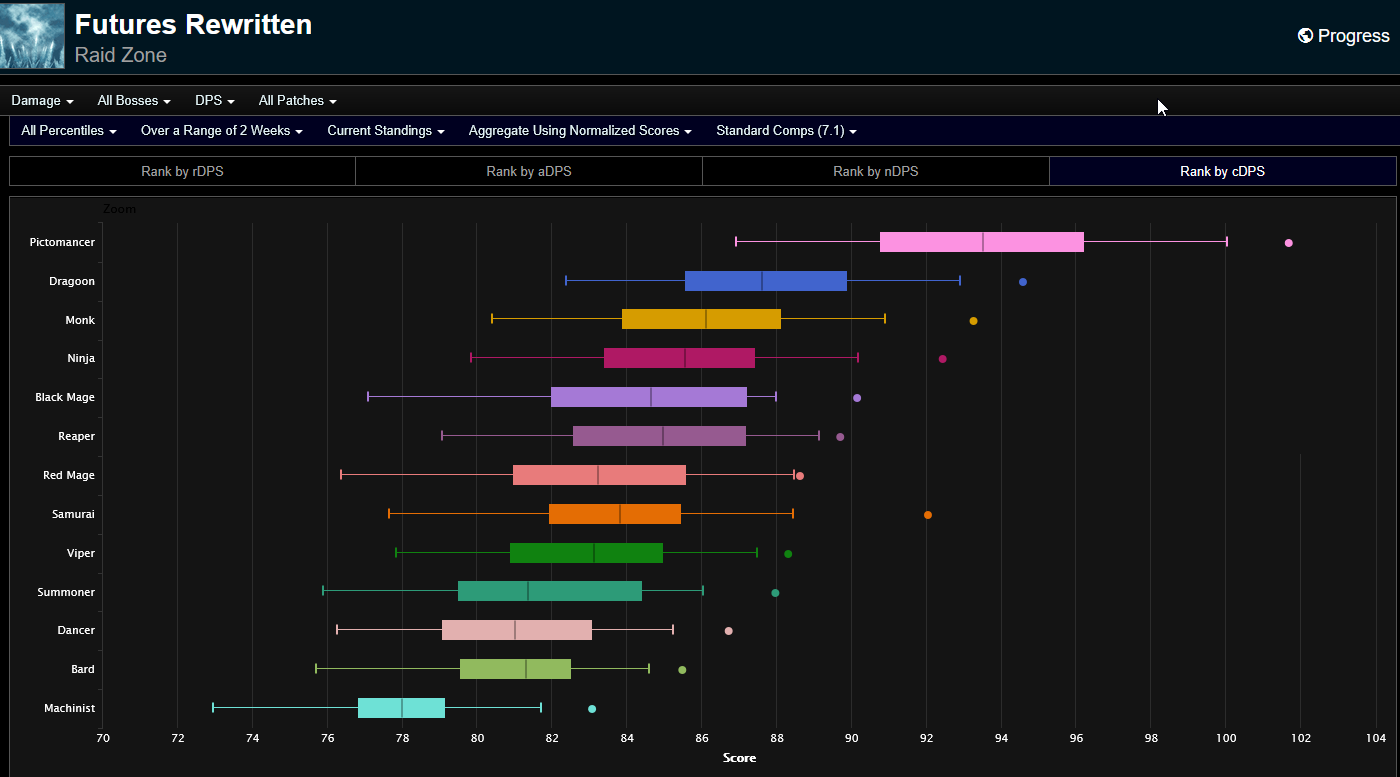Viewport: 1400px width, 777px height.
Task: Click the Viper outlier dot
Action: pos(788,554)
